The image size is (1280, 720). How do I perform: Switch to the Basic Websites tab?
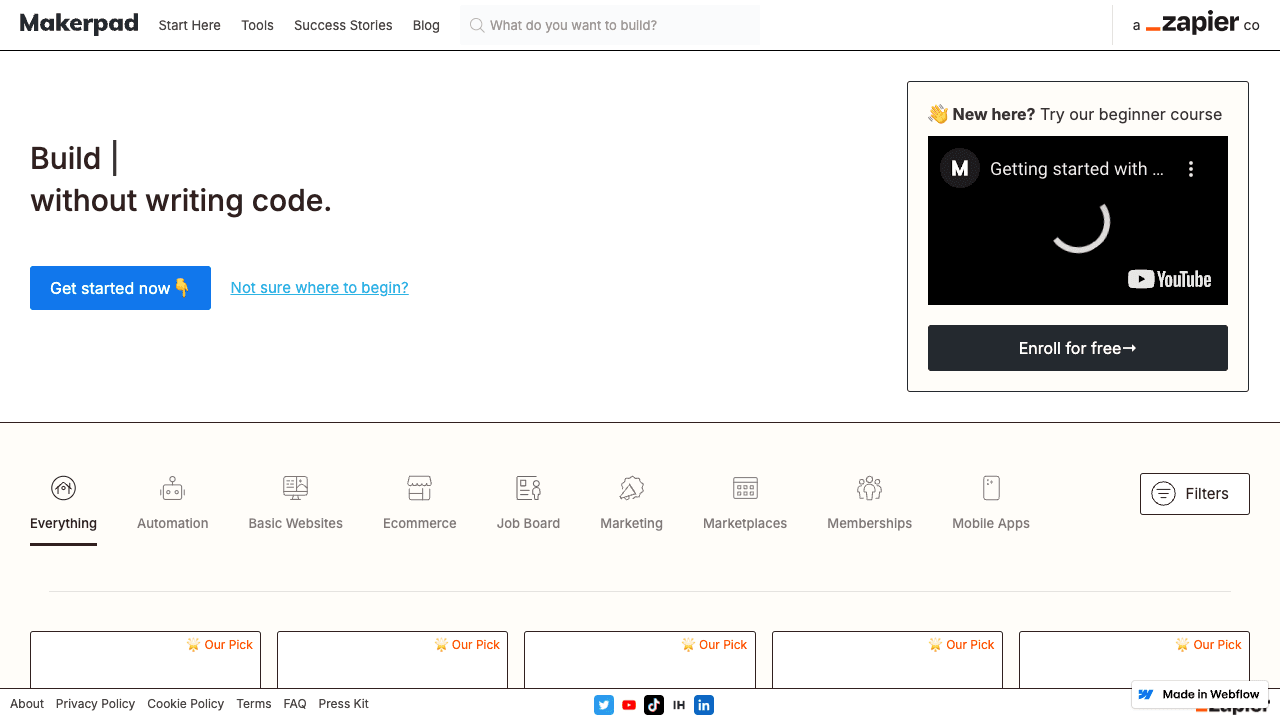click(296, 510)
